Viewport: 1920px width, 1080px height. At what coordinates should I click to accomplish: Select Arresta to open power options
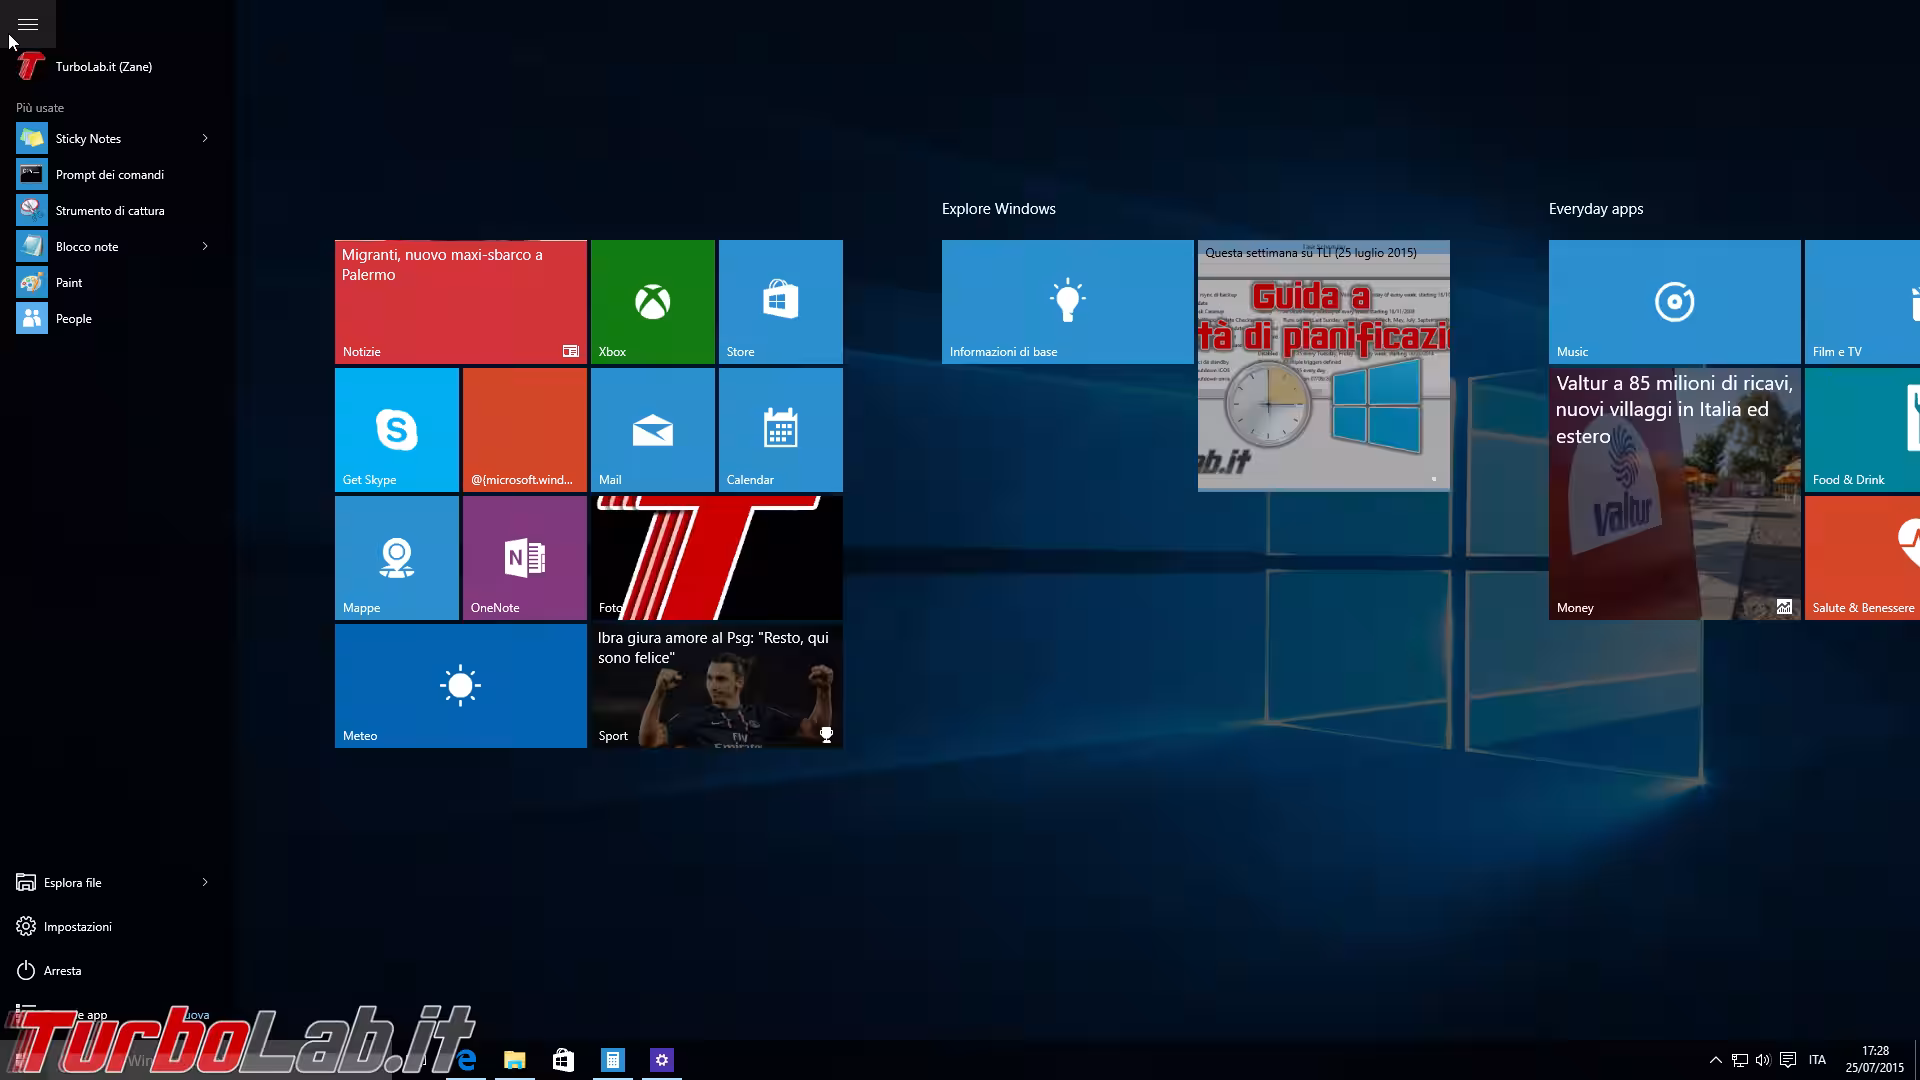click(x=64, y=970)
